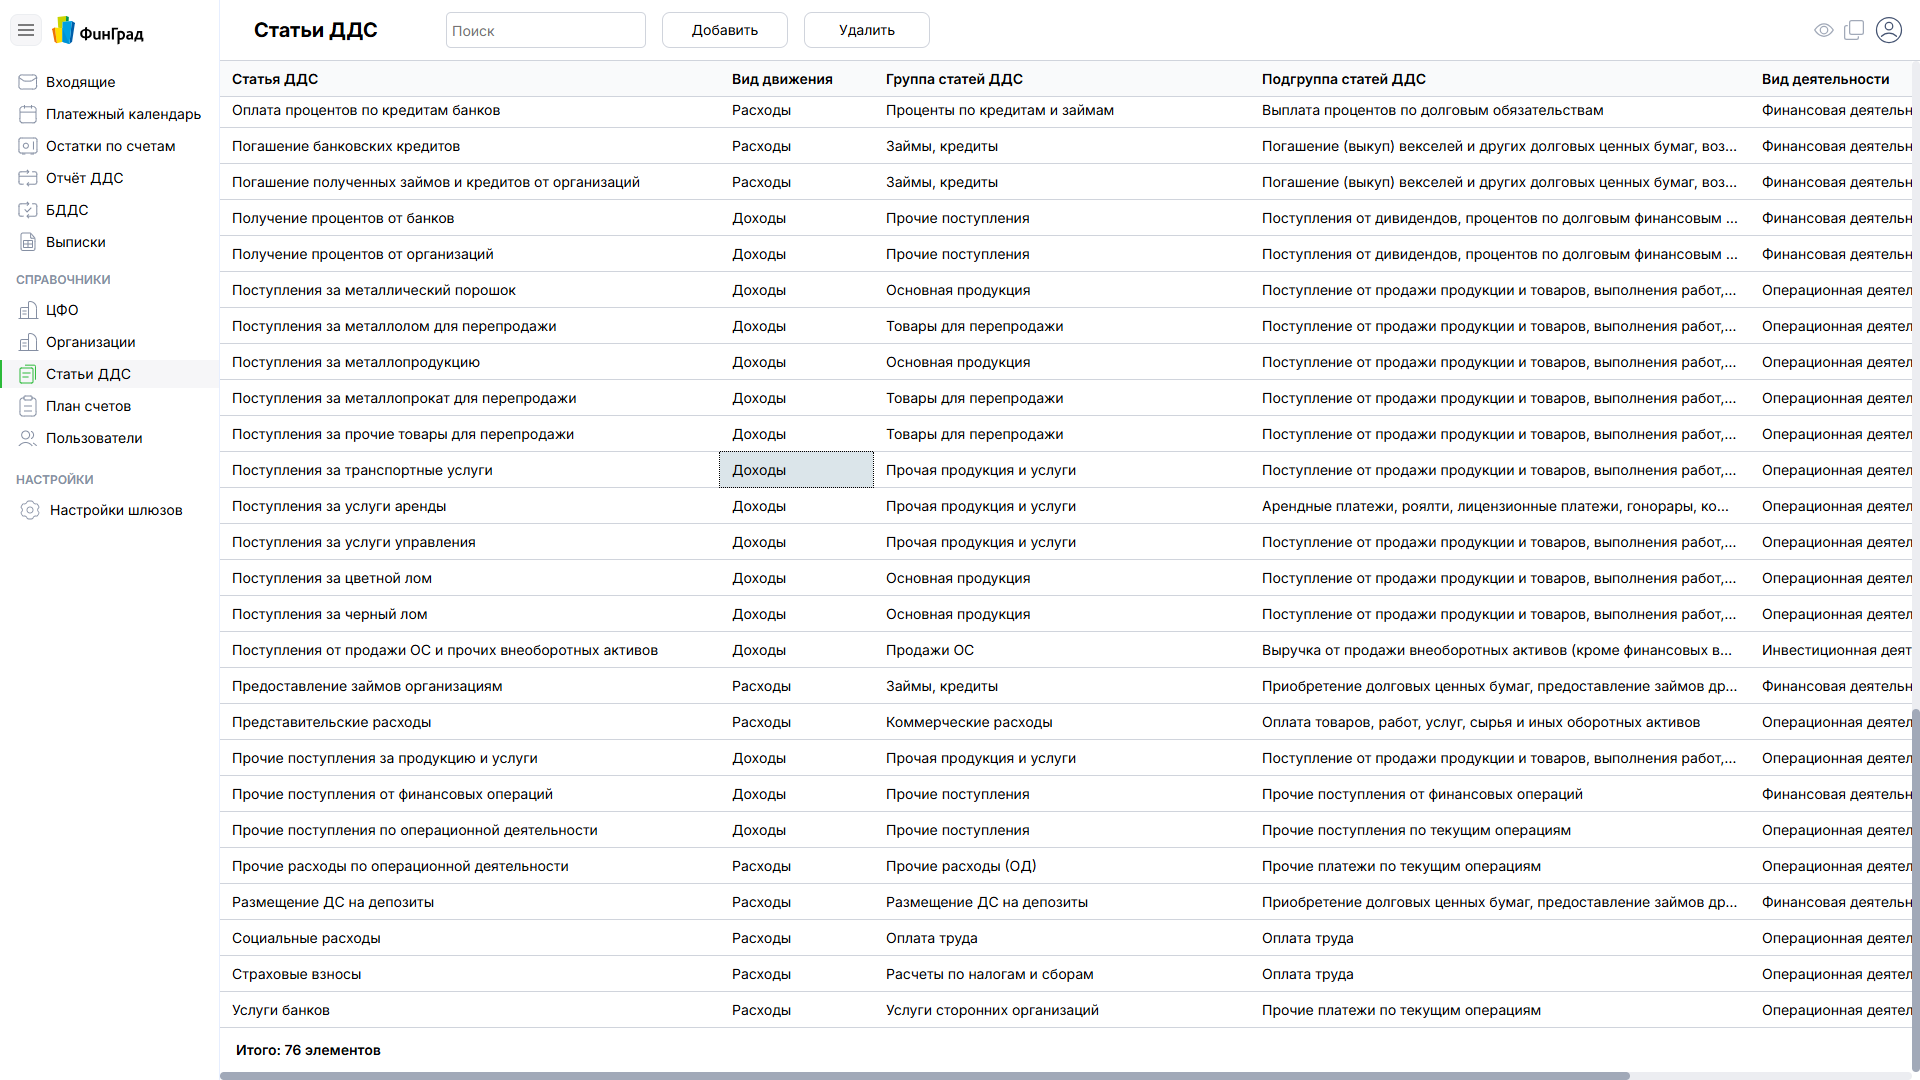
Task: Click into the Поиск search field
Action: click(545, 31)
